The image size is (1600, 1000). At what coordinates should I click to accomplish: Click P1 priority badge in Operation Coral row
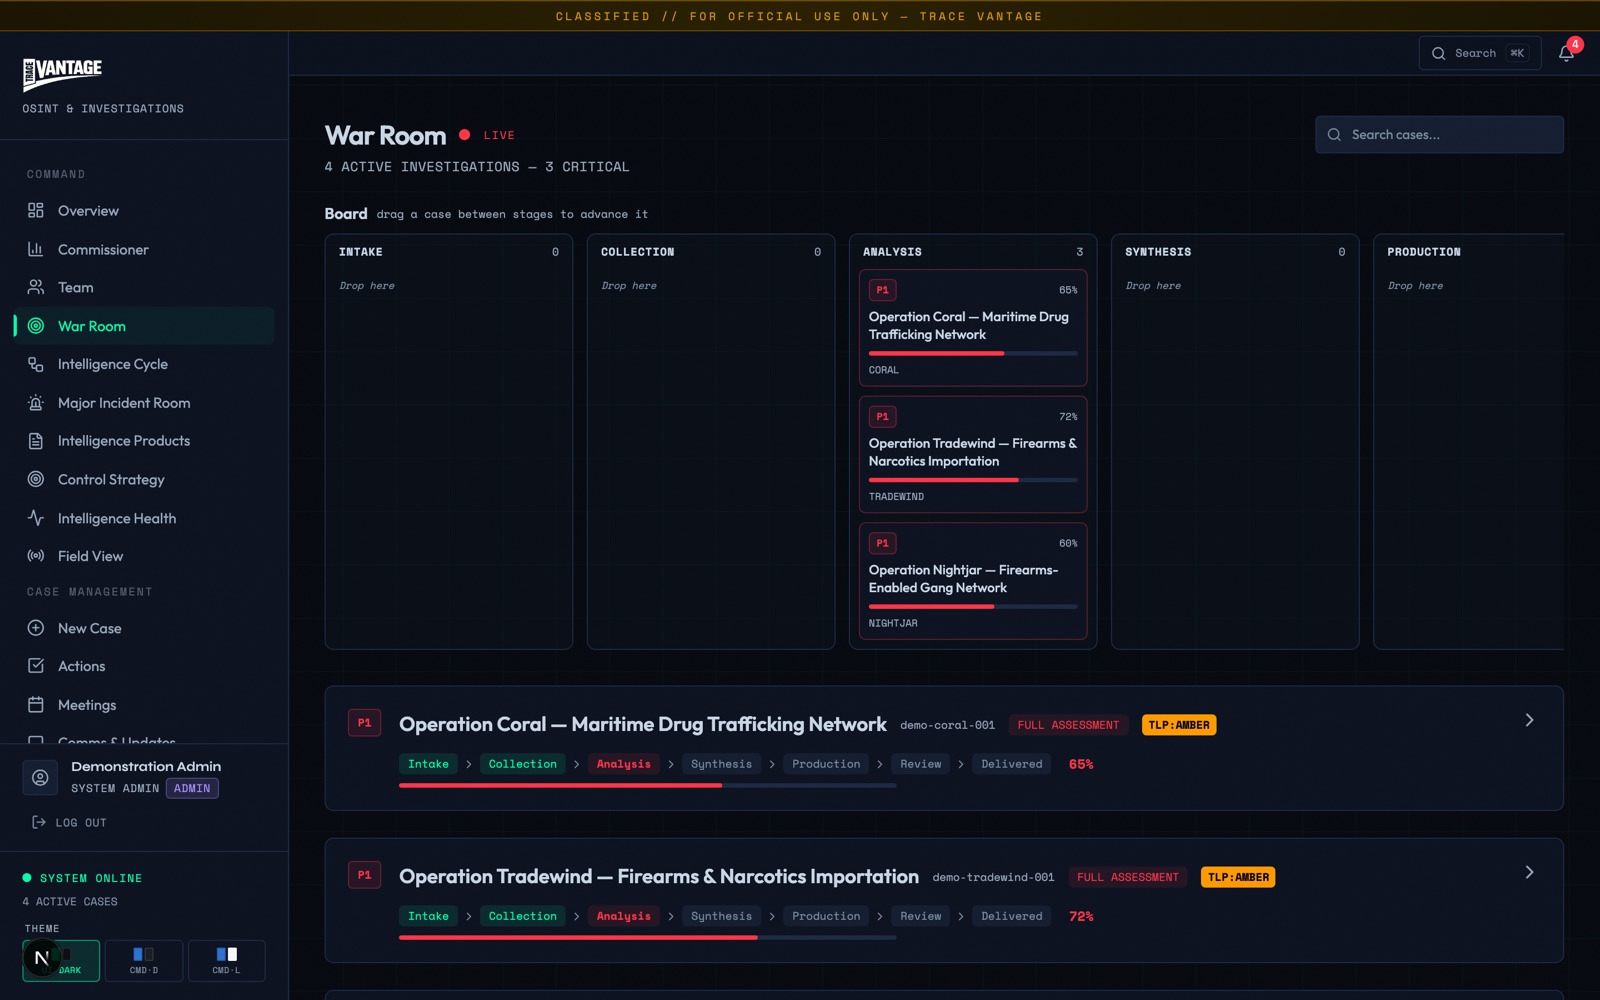(x=364, y=723)
